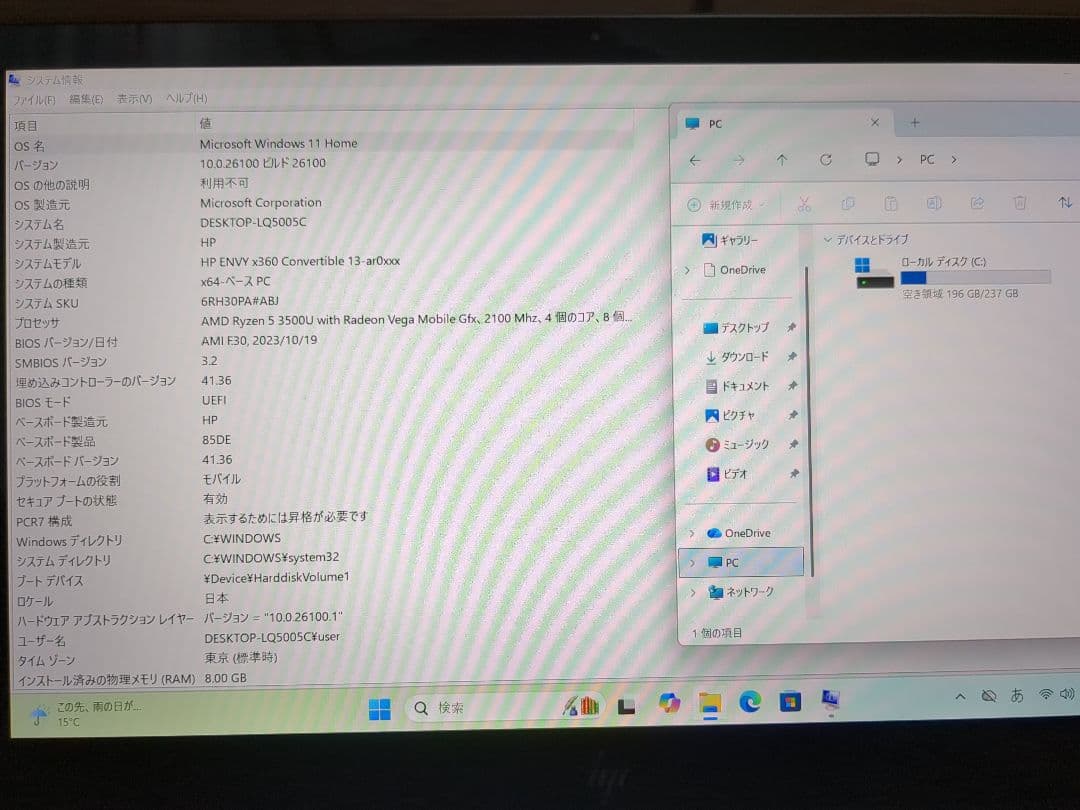Select the プロセッサ row
Viewport: 1080px width, 810px height.
(322, 320)
